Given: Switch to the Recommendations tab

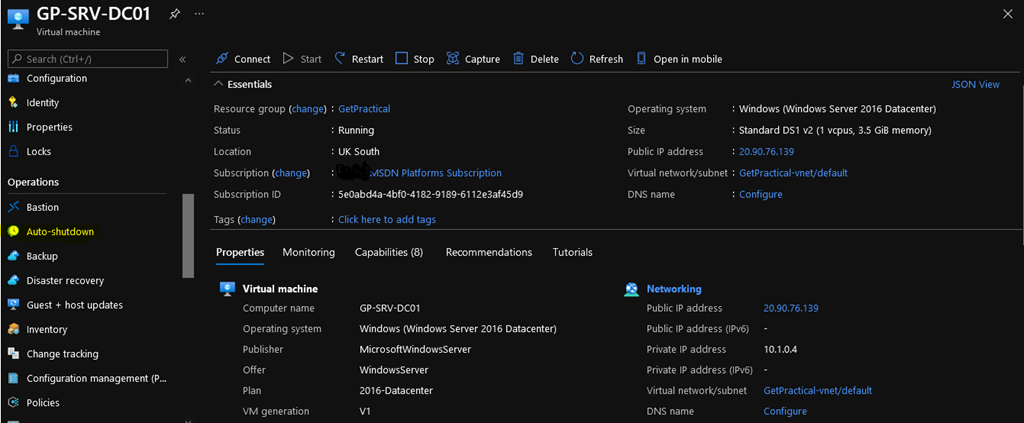Looking at the screenshot, I should click(488, 252).
